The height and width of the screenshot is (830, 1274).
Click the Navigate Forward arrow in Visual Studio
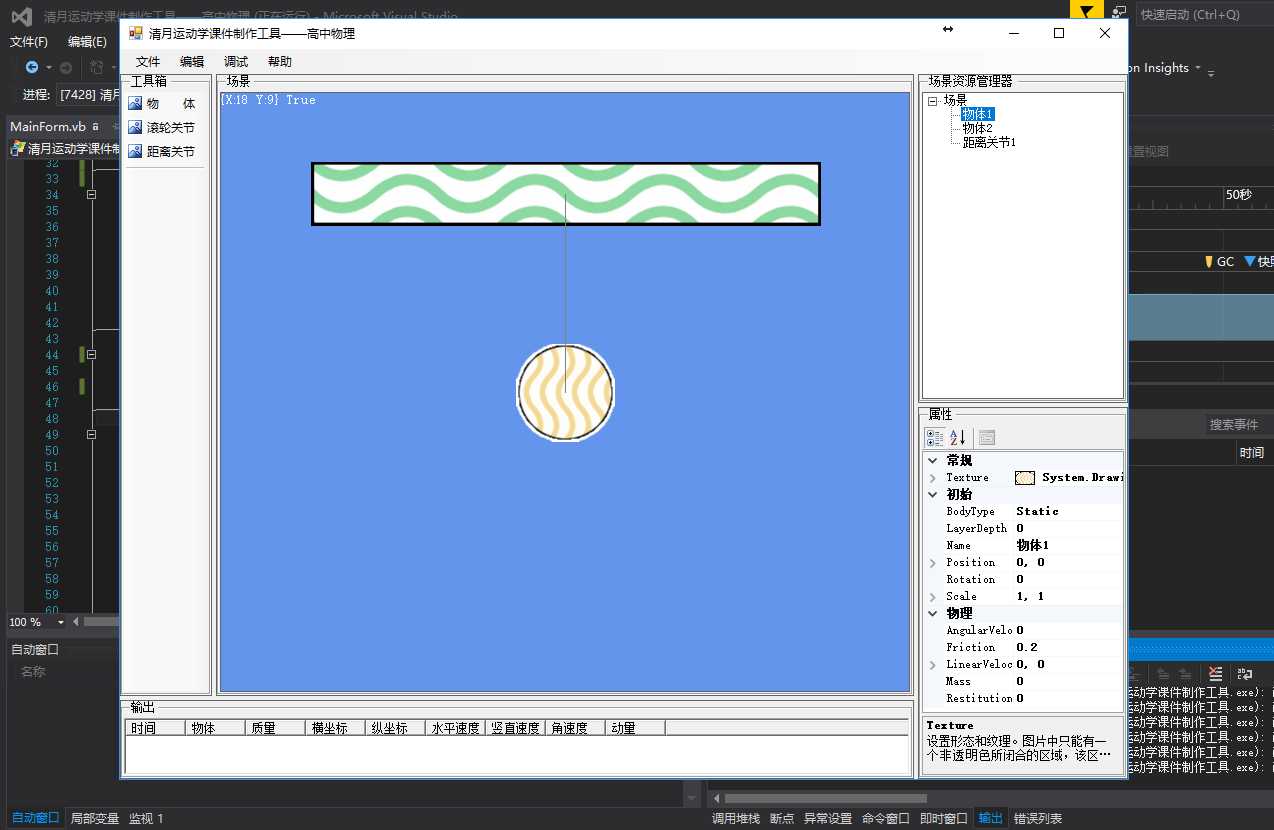(66, 67)
